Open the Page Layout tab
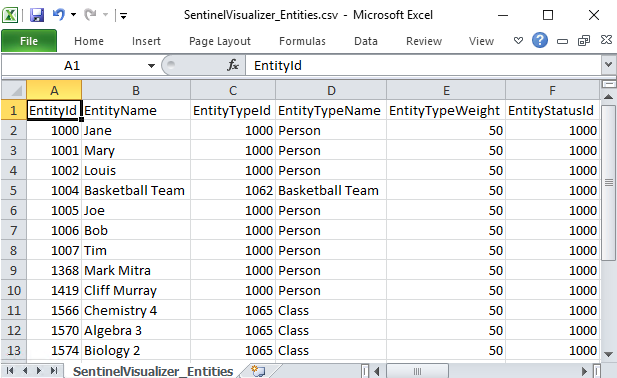The height and width of the screenshot is (378, 617). (x=220, y=41)
